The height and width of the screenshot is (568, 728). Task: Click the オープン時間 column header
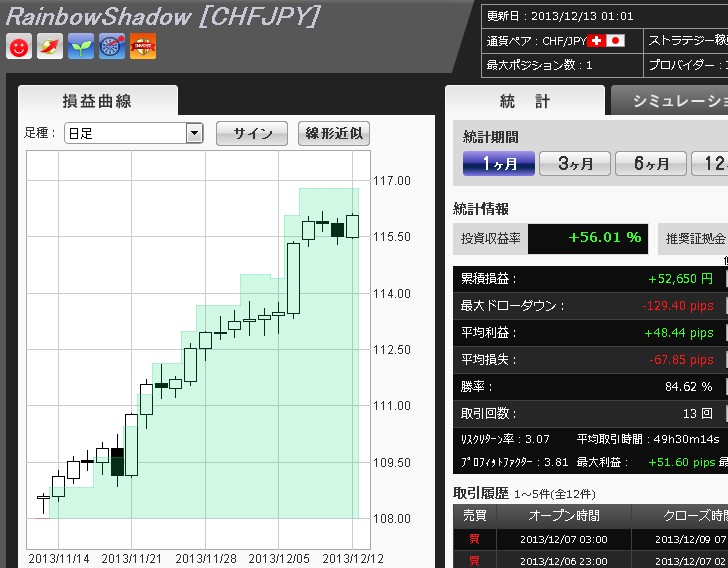tap(564, 516)
